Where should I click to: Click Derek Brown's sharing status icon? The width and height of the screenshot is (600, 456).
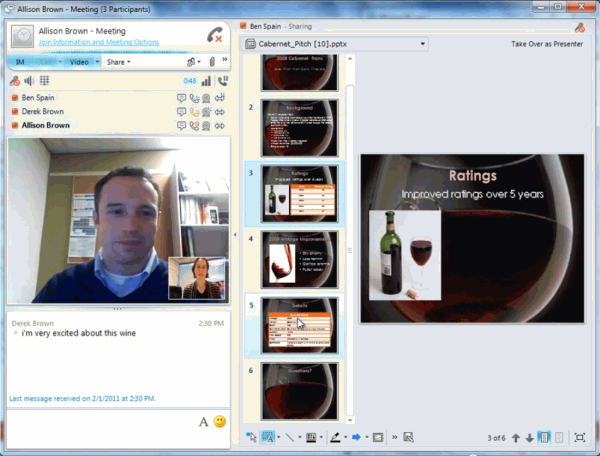(x=220, y=112)
